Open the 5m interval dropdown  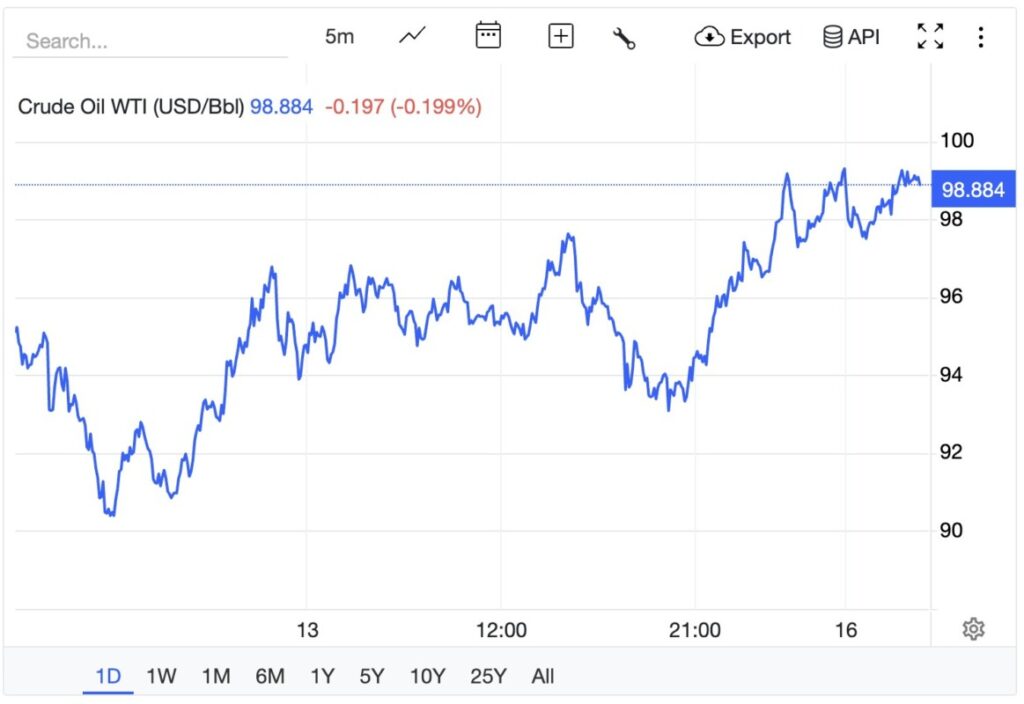(x=339, y=37)
